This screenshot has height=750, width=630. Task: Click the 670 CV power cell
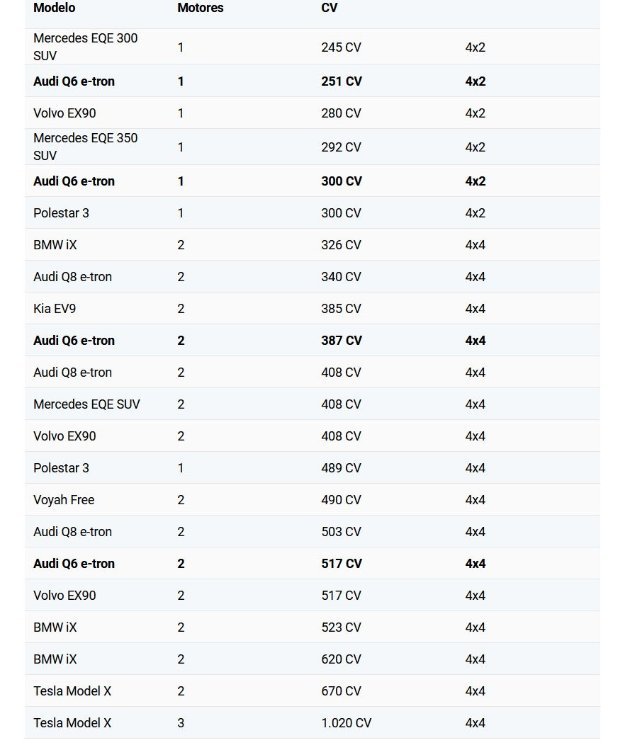341,691
